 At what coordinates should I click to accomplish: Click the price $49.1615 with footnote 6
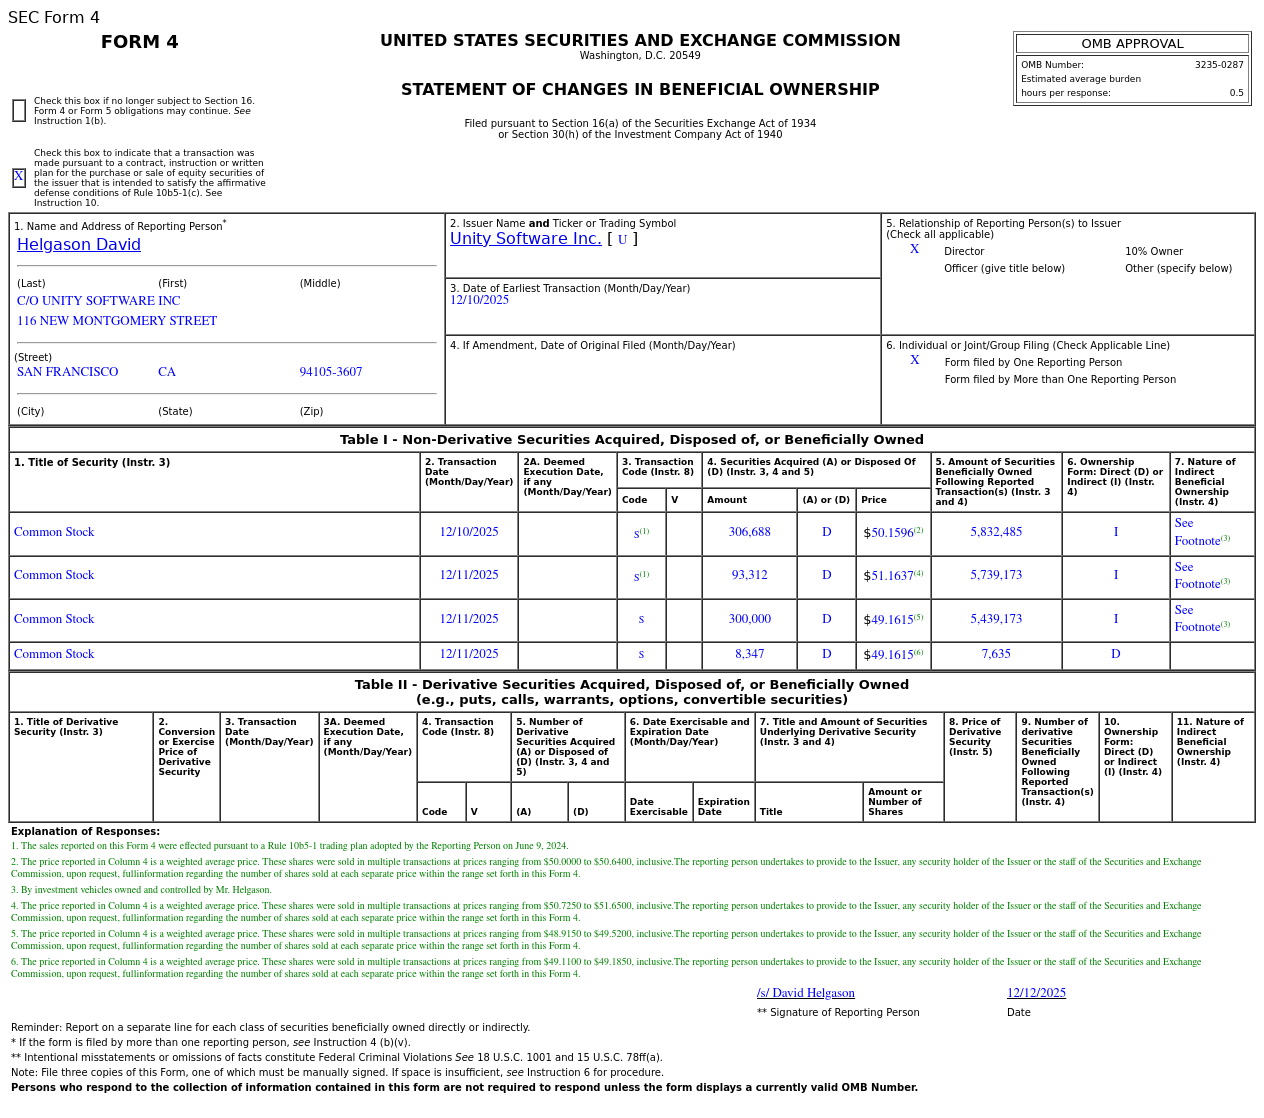[893, 655]
